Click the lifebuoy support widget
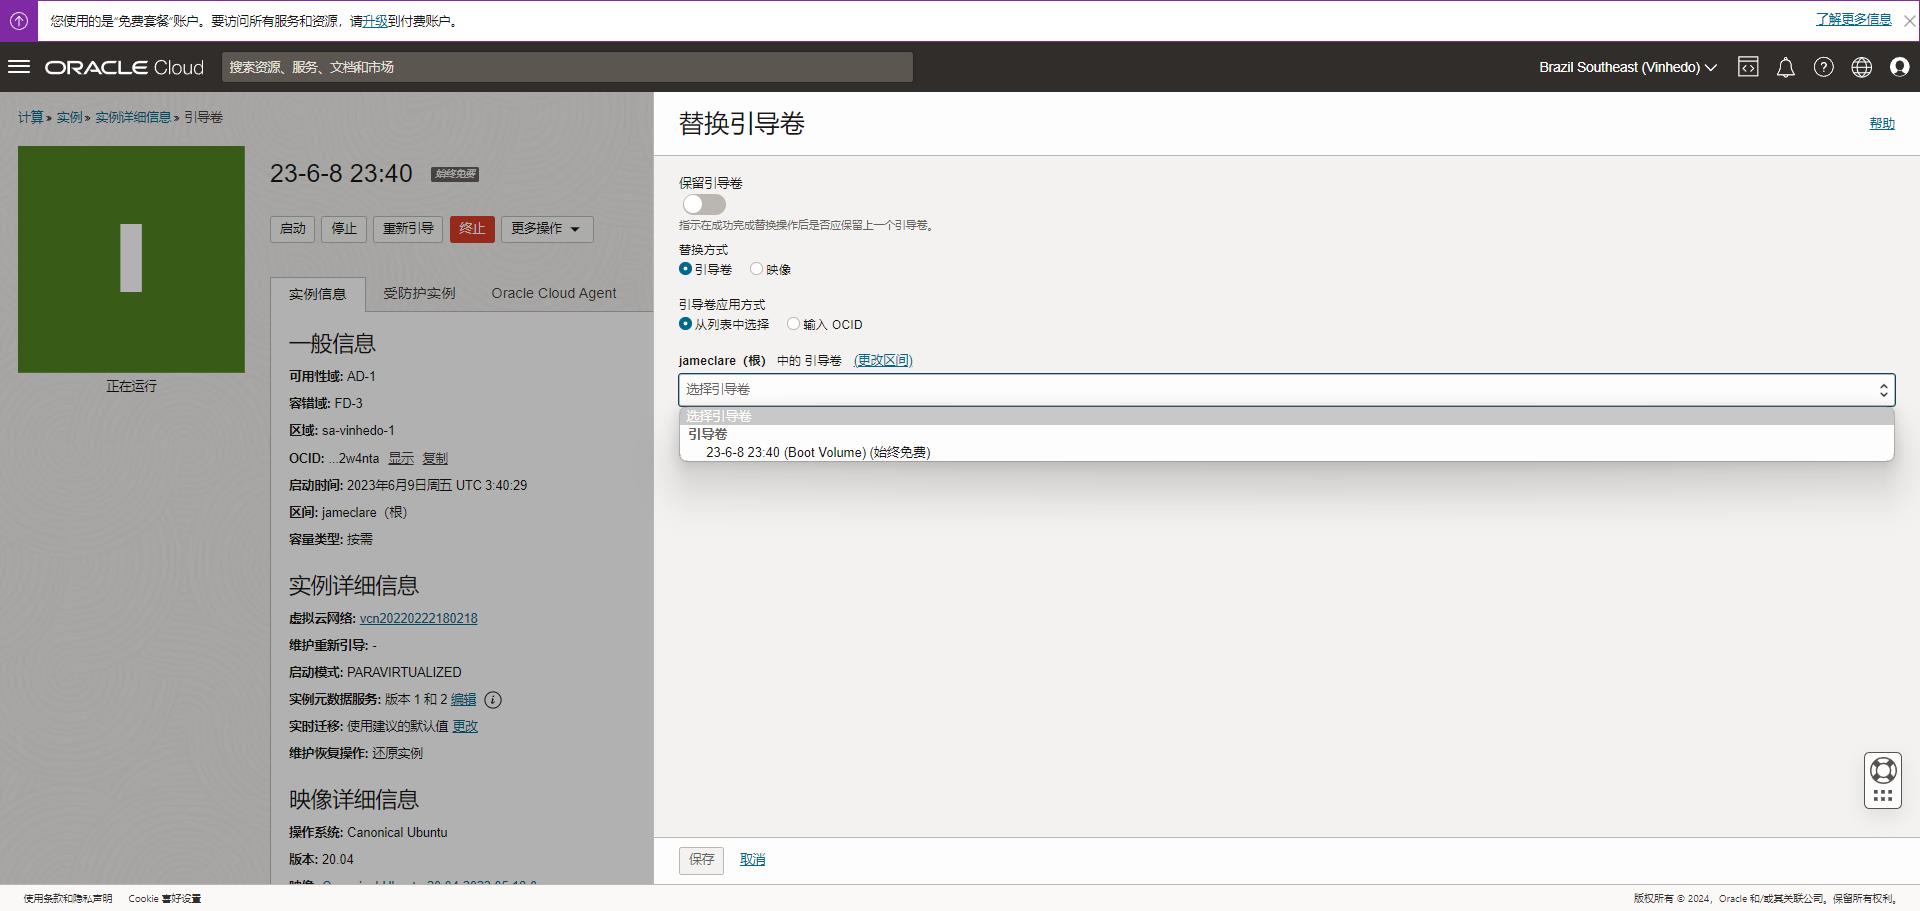The image size is (1920, 911). pos(1882,771)
